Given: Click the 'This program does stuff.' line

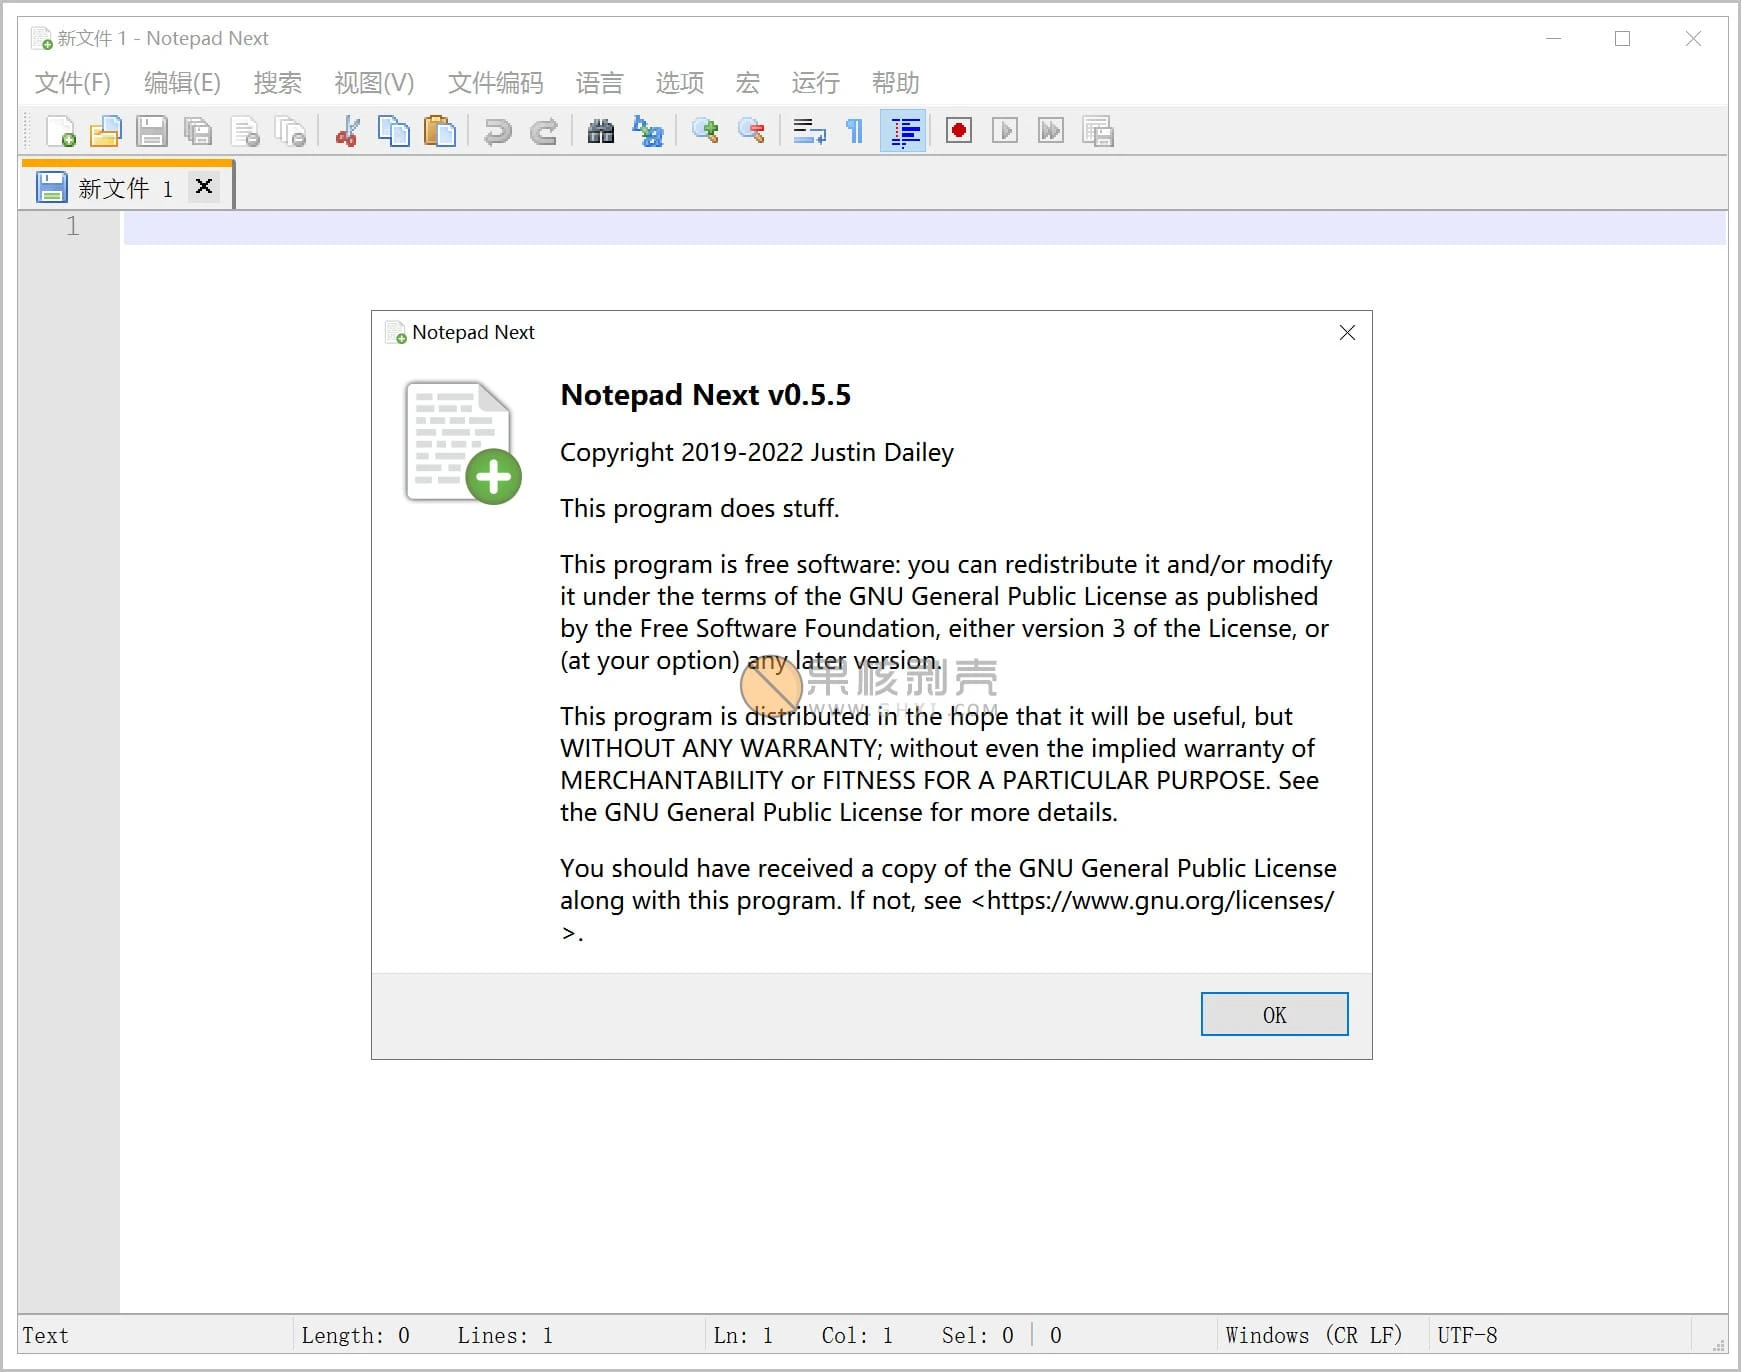Looking at the screenshot, I should tap(699, 508).
